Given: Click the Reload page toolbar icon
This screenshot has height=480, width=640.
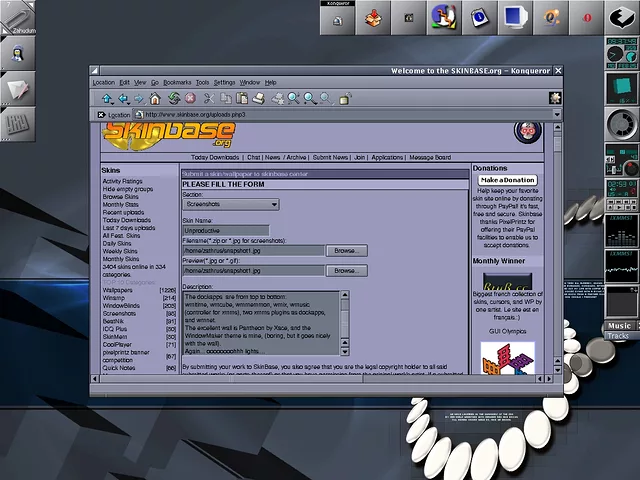Looking at the screenshot, I should 174,99.
